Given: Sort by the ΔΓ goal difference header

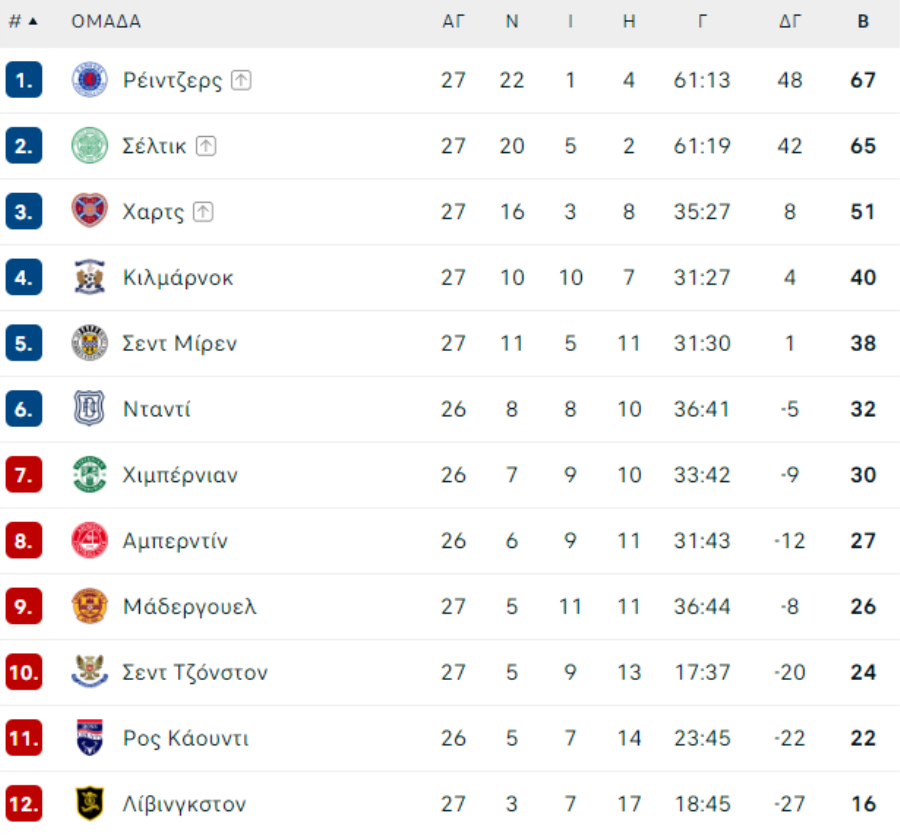Looking at the screenshot, I should tap(790, 22).
